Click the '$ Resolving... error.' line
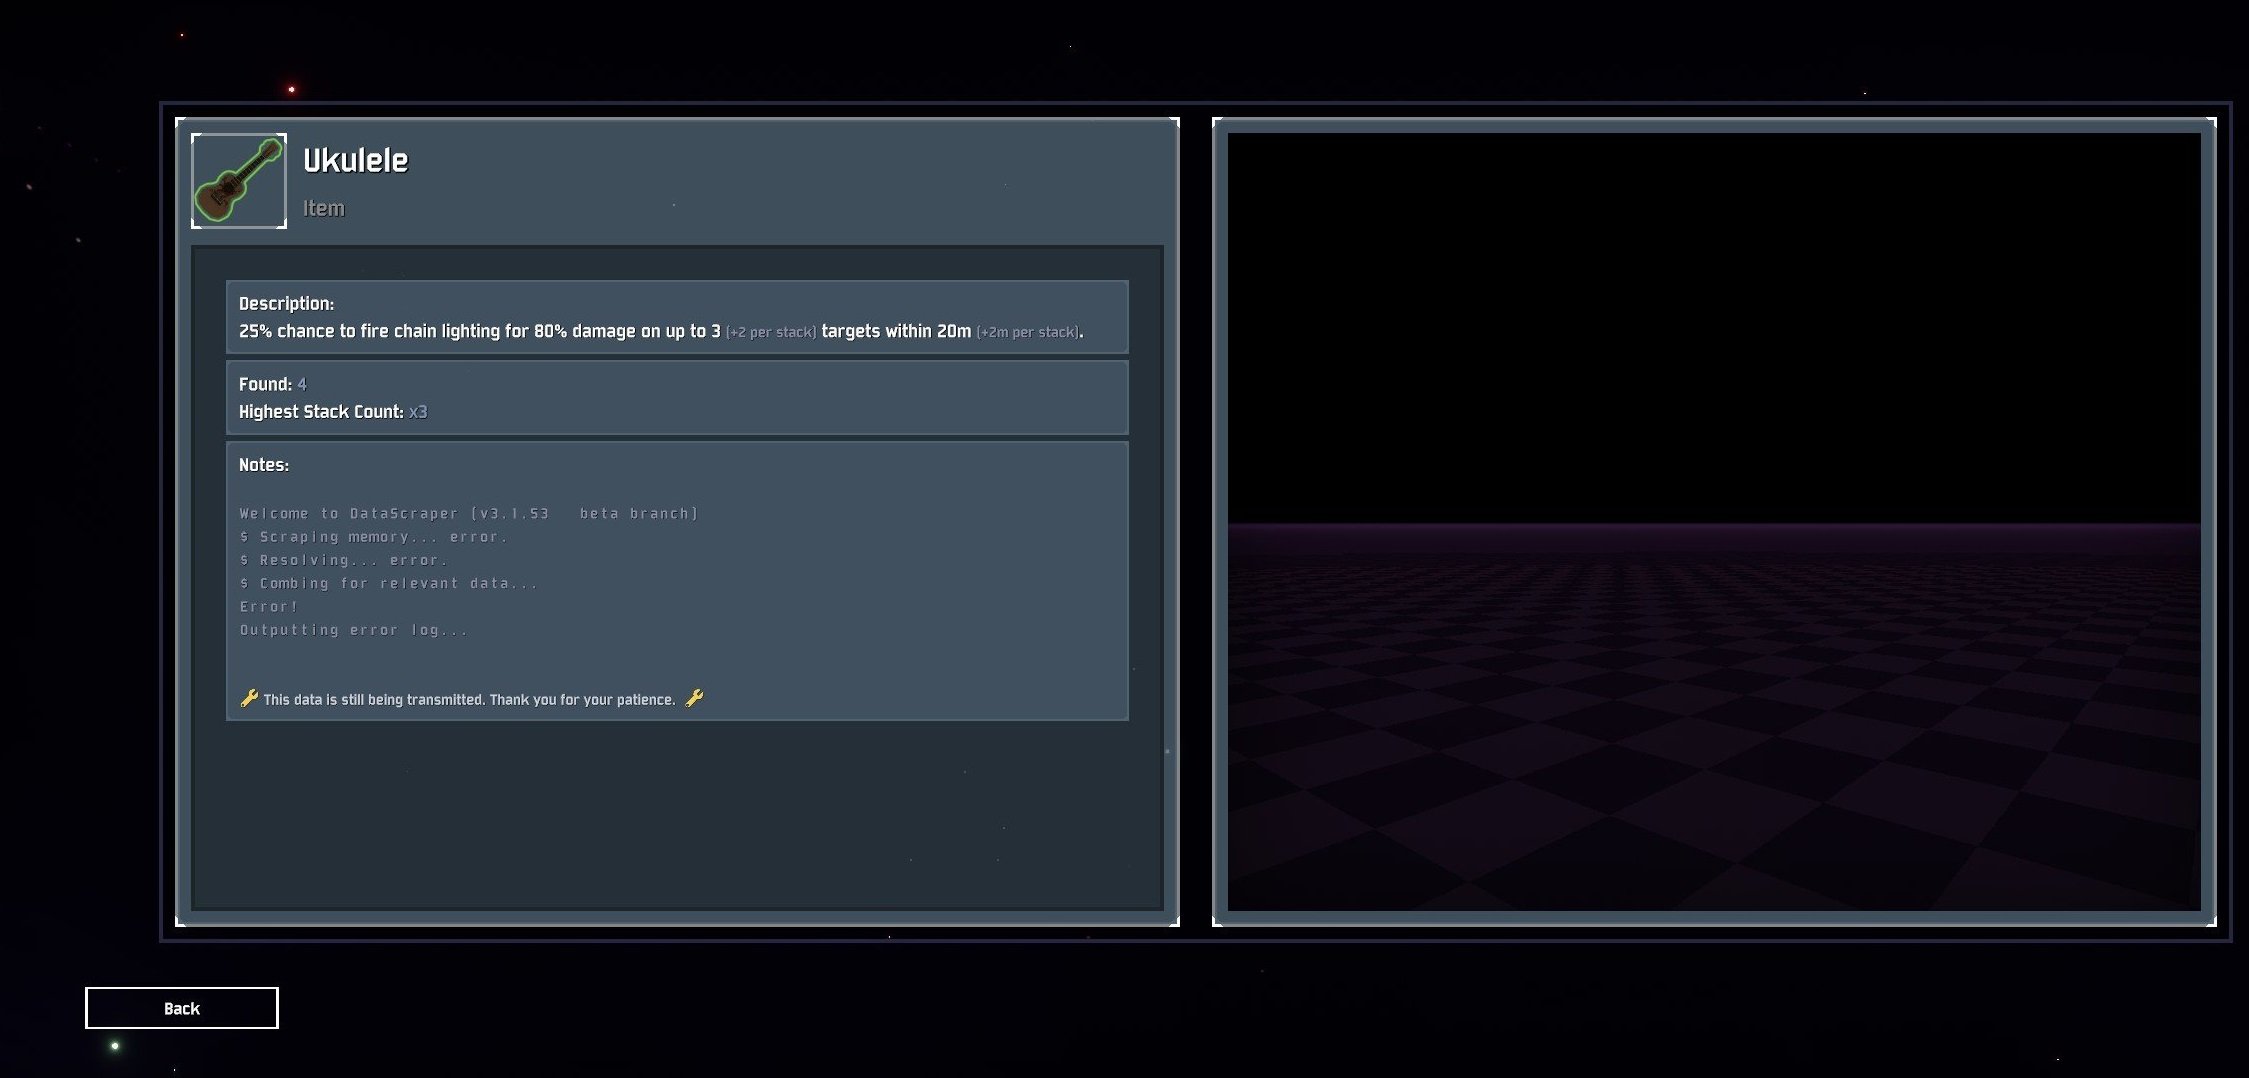 point(344,560)
